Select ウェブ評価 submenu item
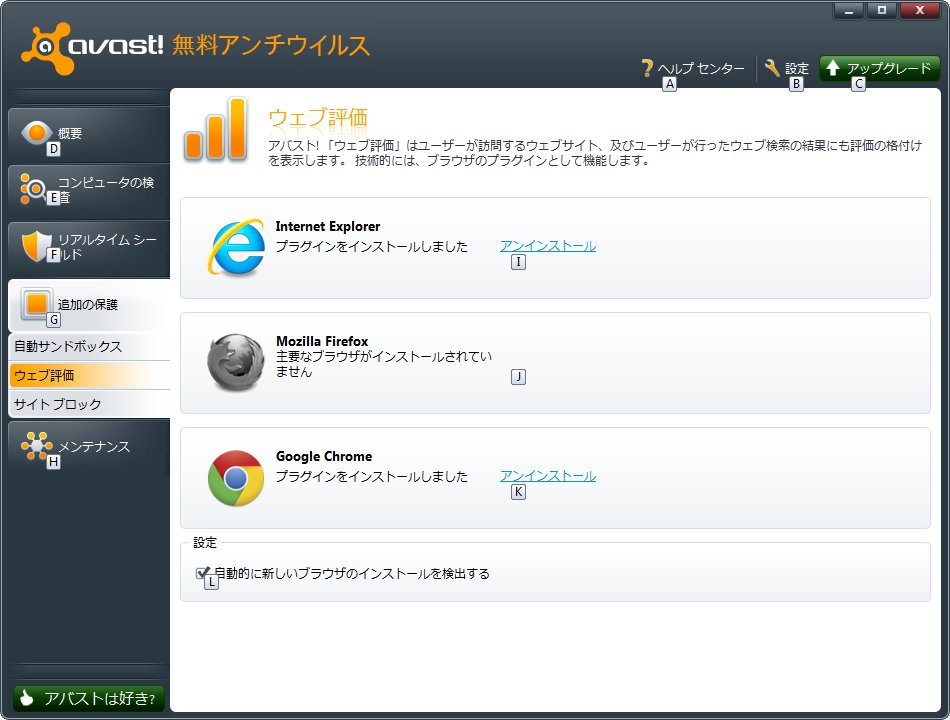The height and width of the screenshot is (720, 950). [x=90, y=375]
